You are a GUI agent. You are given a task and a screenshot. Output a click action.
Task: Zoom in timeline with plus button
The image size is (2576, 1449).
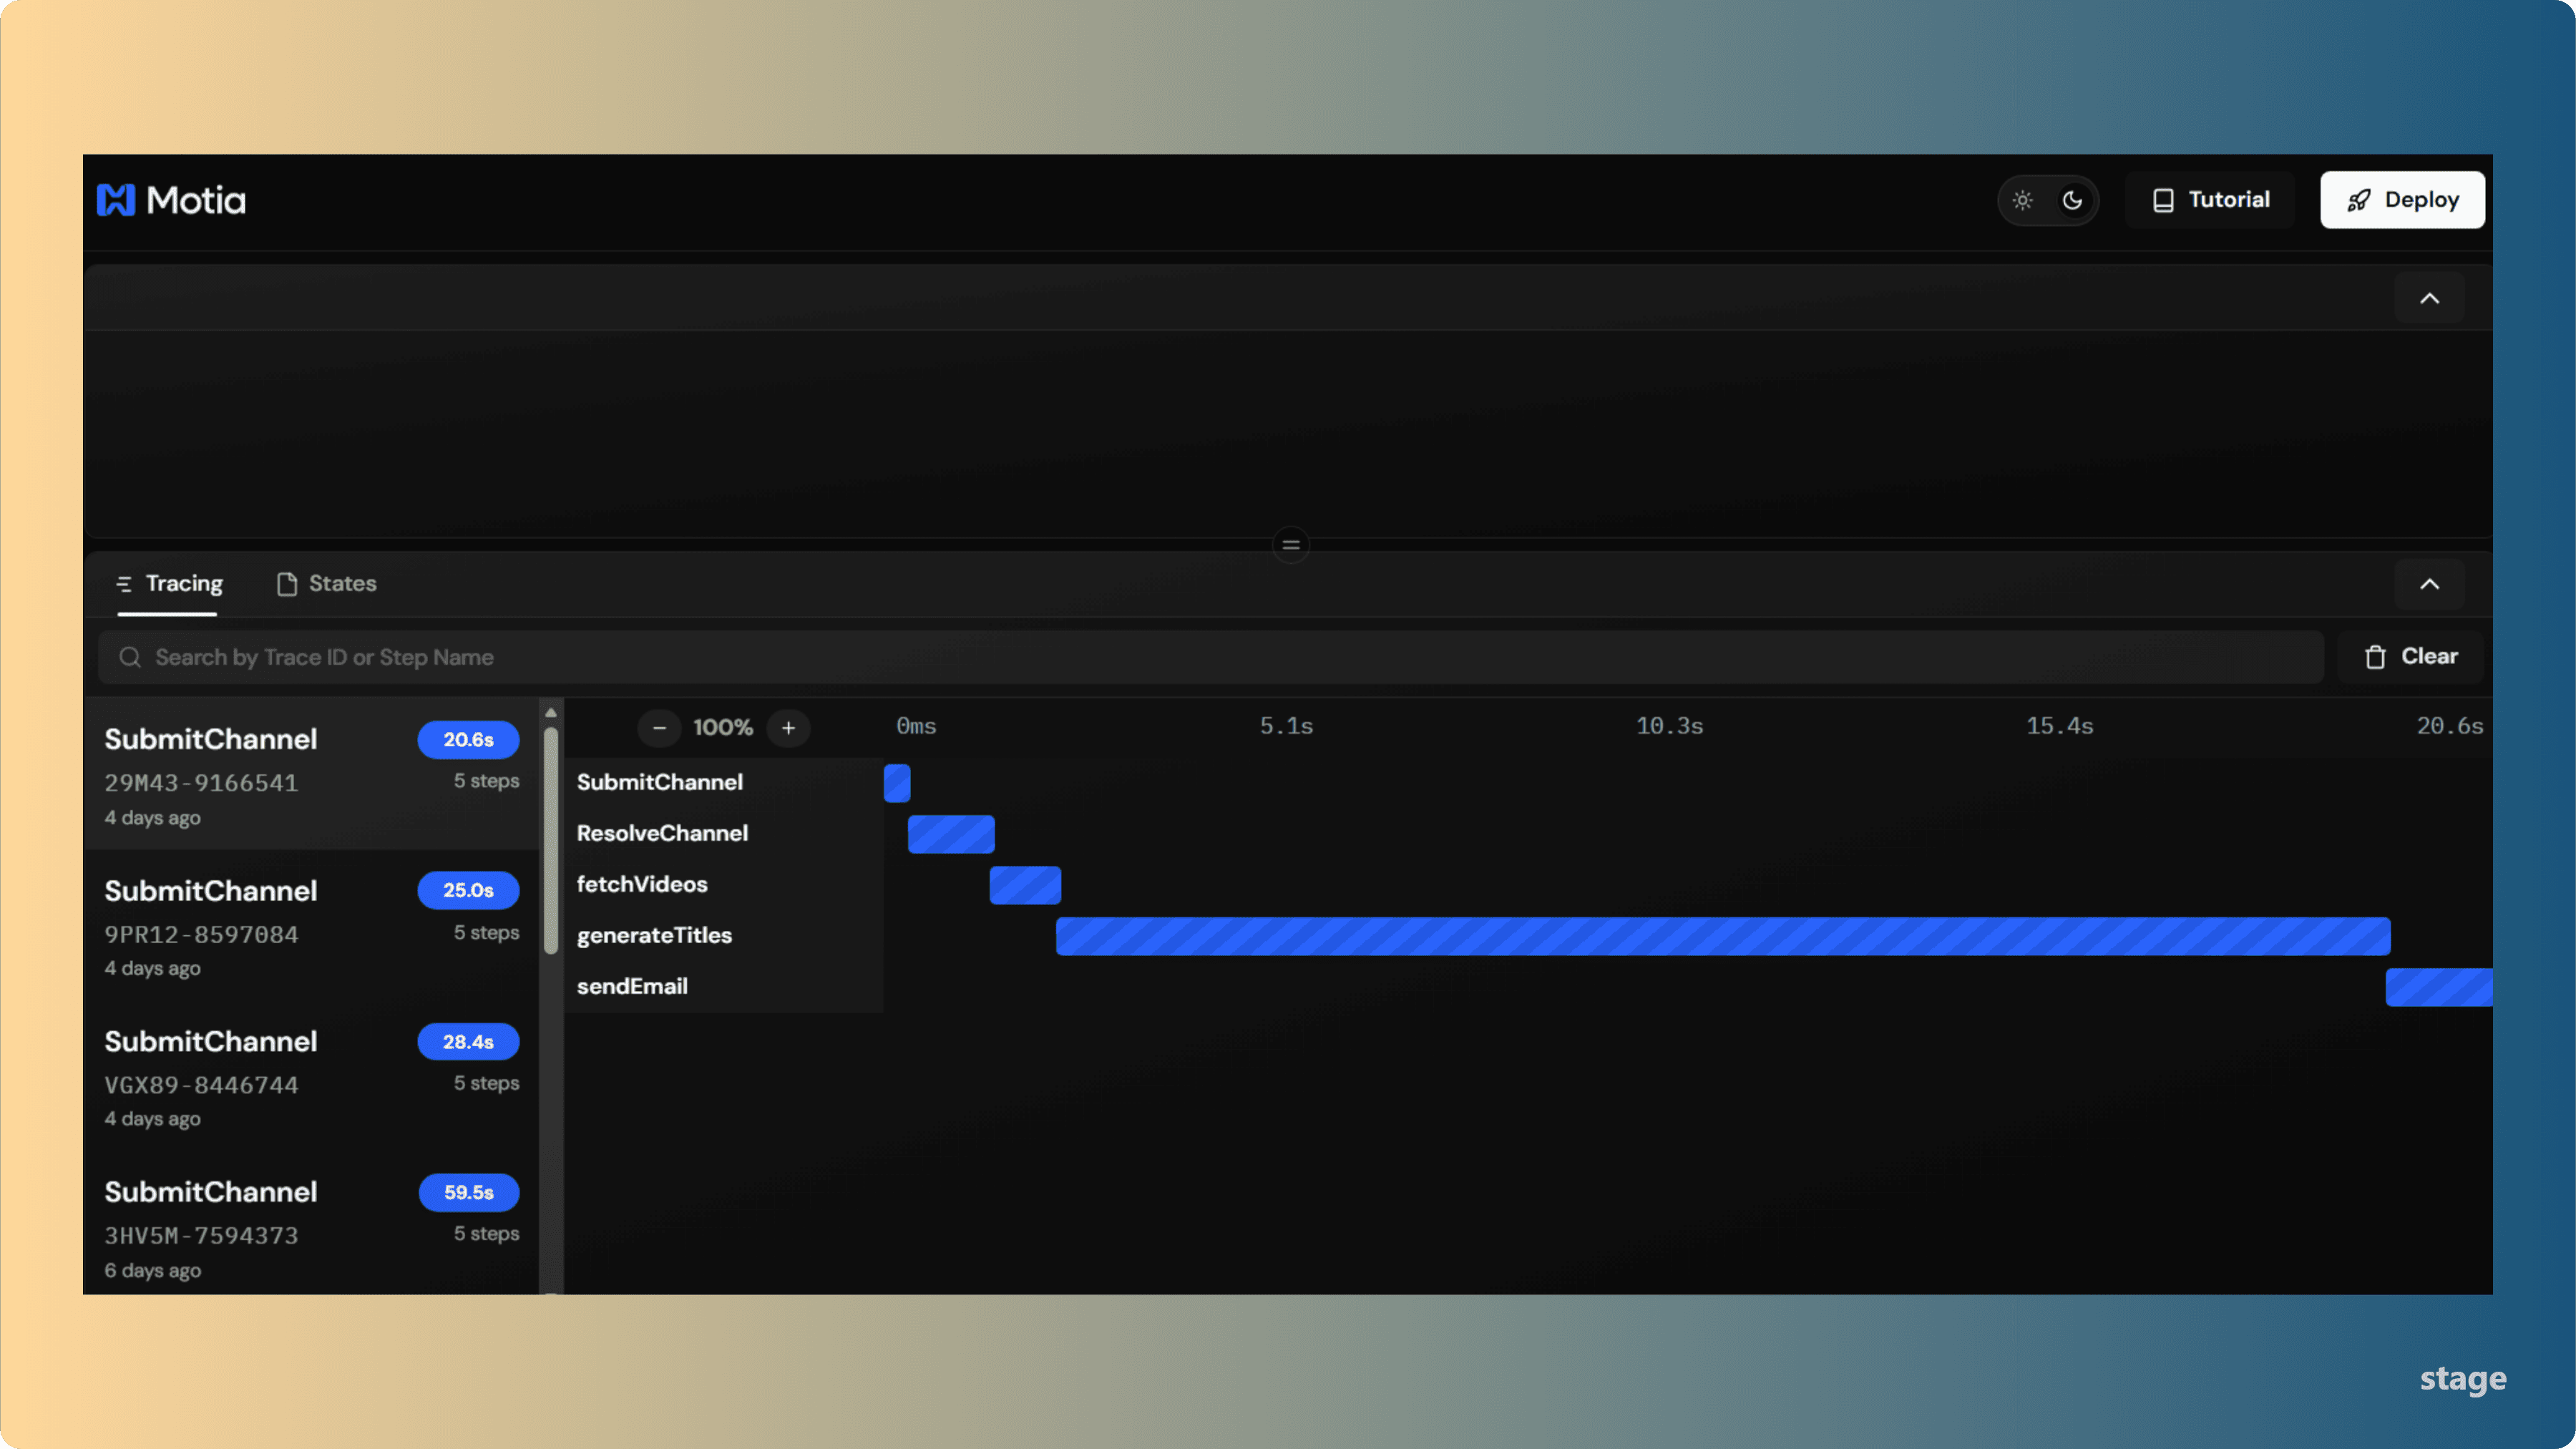click(x=788, y=728)
